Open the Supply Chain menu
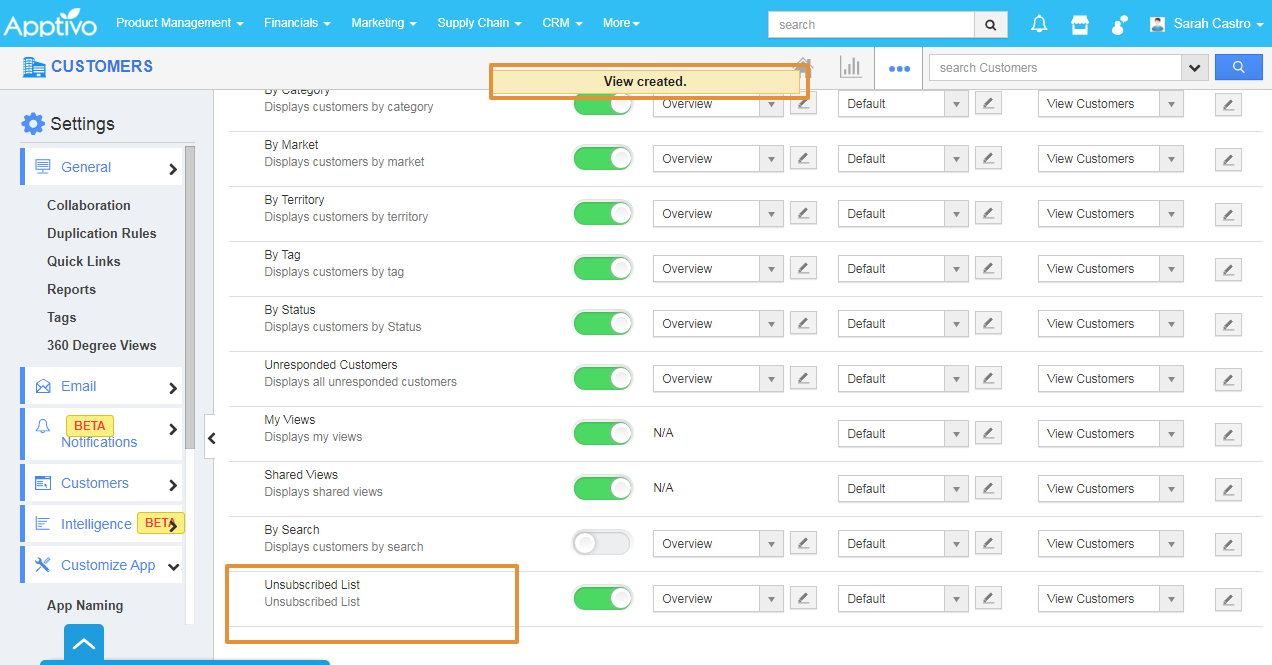The width and height of the screenshot is (1272, 665). 479,23
